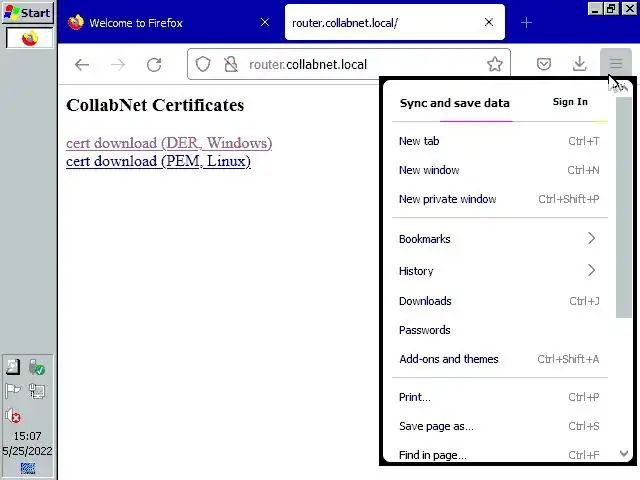Close the Welcome to Firefox tab

pyautogui.click(x=265, y=22)
